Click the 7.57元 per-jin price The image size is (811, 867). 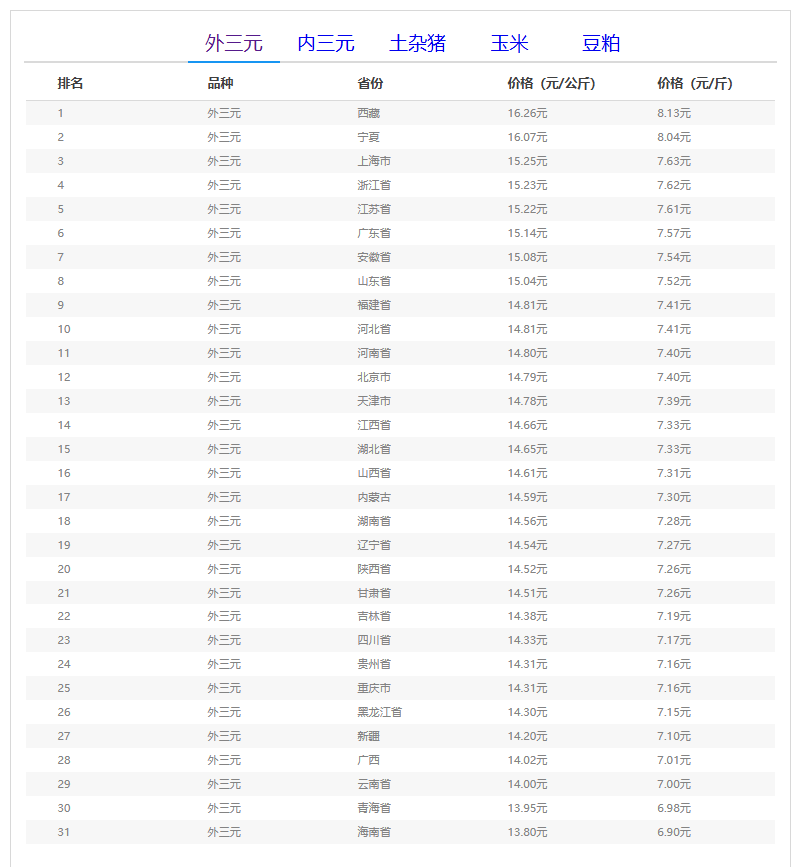tap(674, 233)
